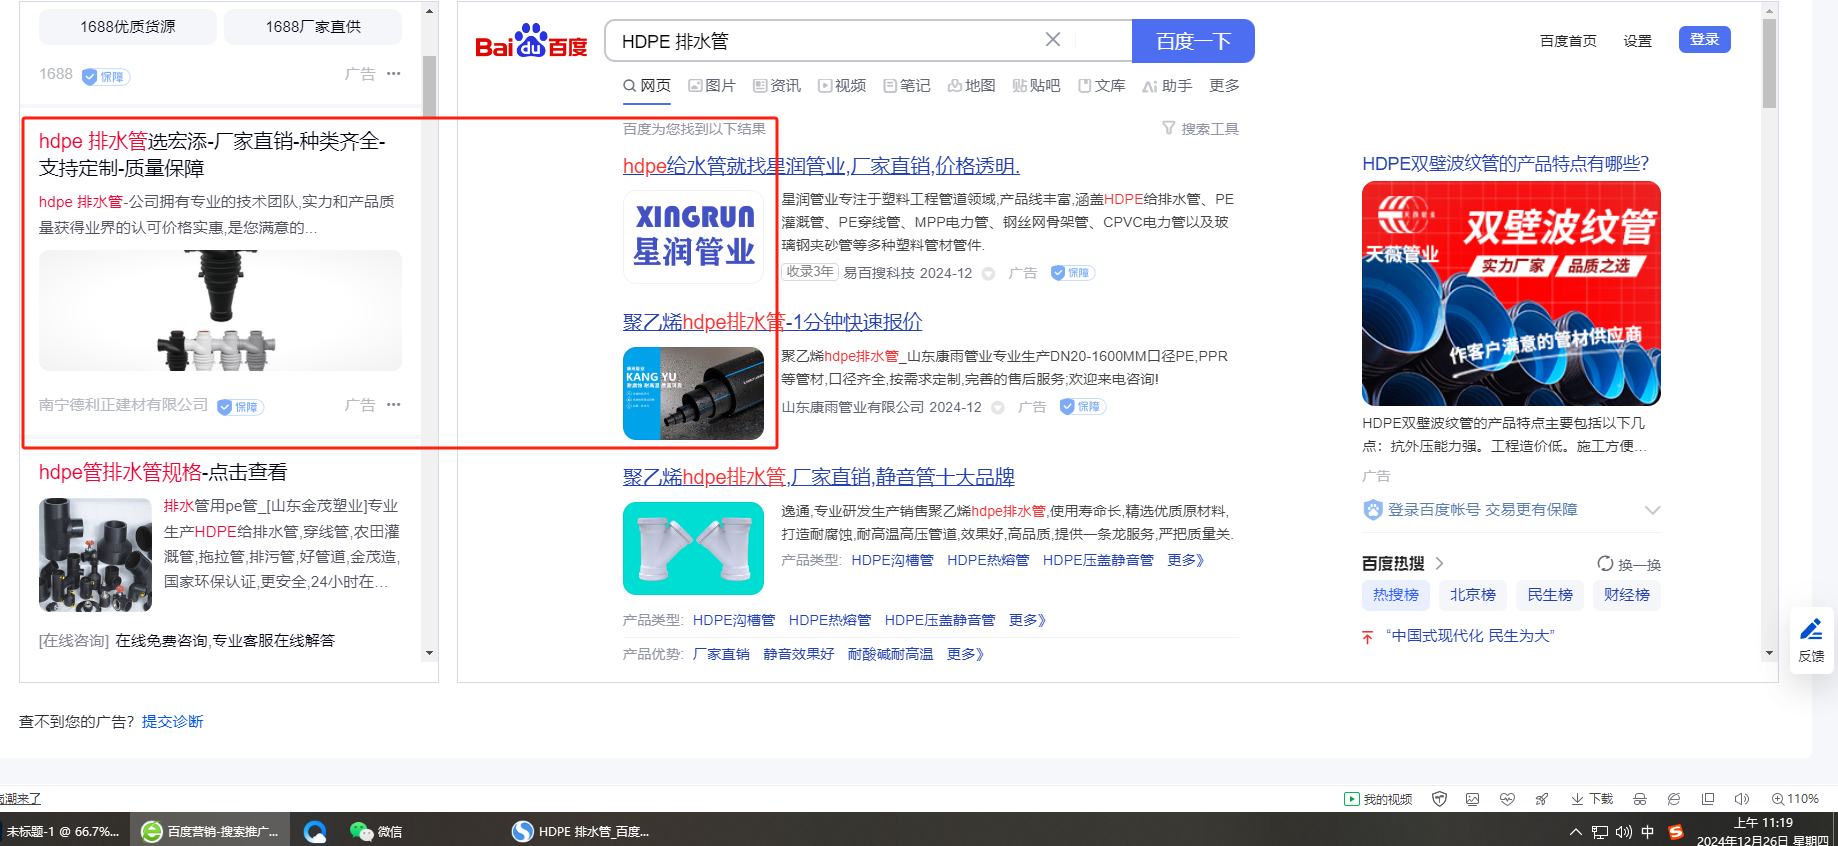This screenshot has height=846, width=1838.
Task: Switch to the 图片 tab
Action: pyautogui.click(x=712, y=86)
